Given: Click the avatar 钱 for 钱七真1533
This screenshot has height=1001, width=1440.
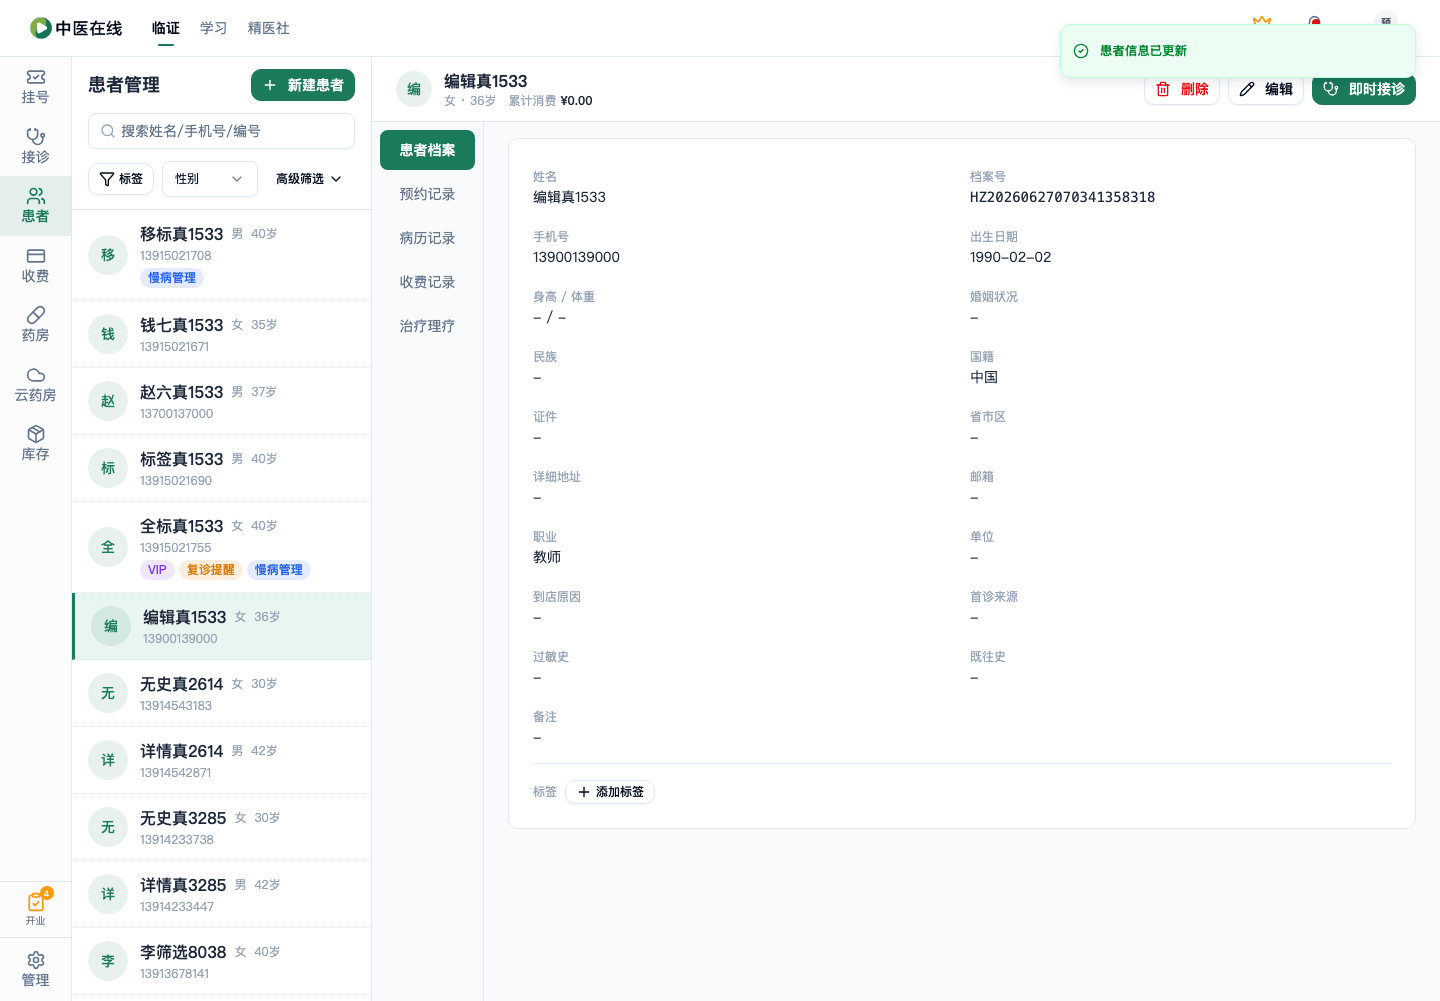Looking at the screenshot, I should coord(108,334).
